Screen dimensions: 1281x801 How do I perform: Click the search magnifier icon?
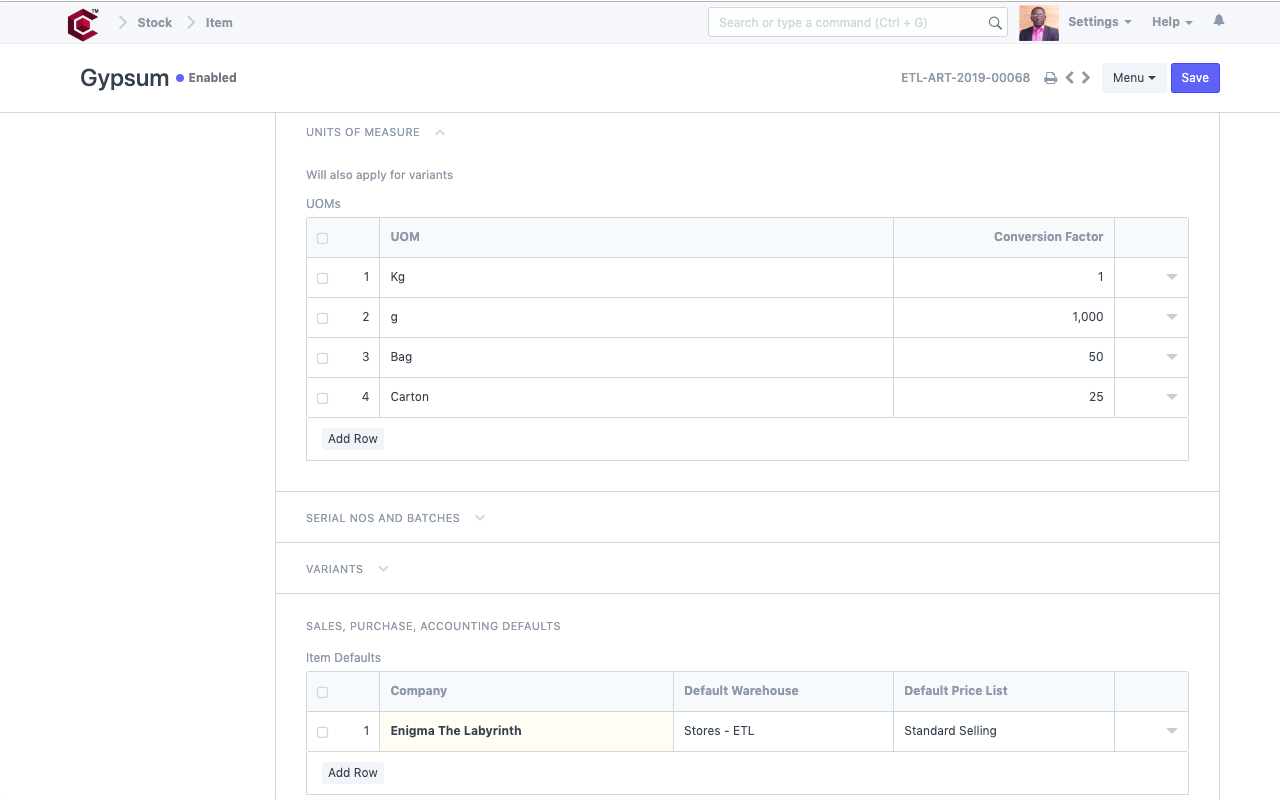coord(994,22)
